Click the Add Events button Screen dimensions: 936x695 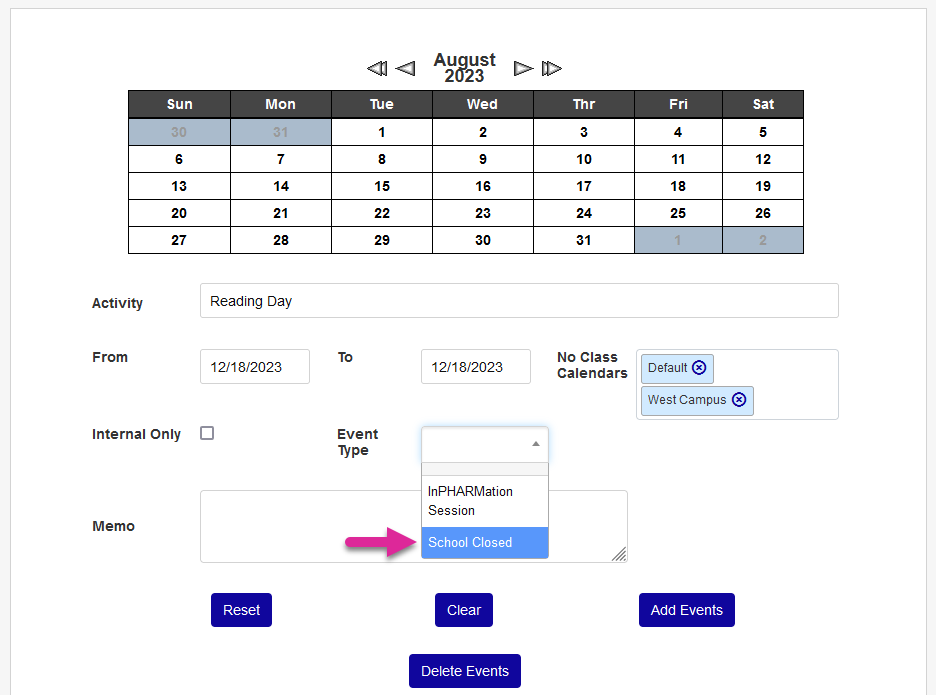pos(686,610)
